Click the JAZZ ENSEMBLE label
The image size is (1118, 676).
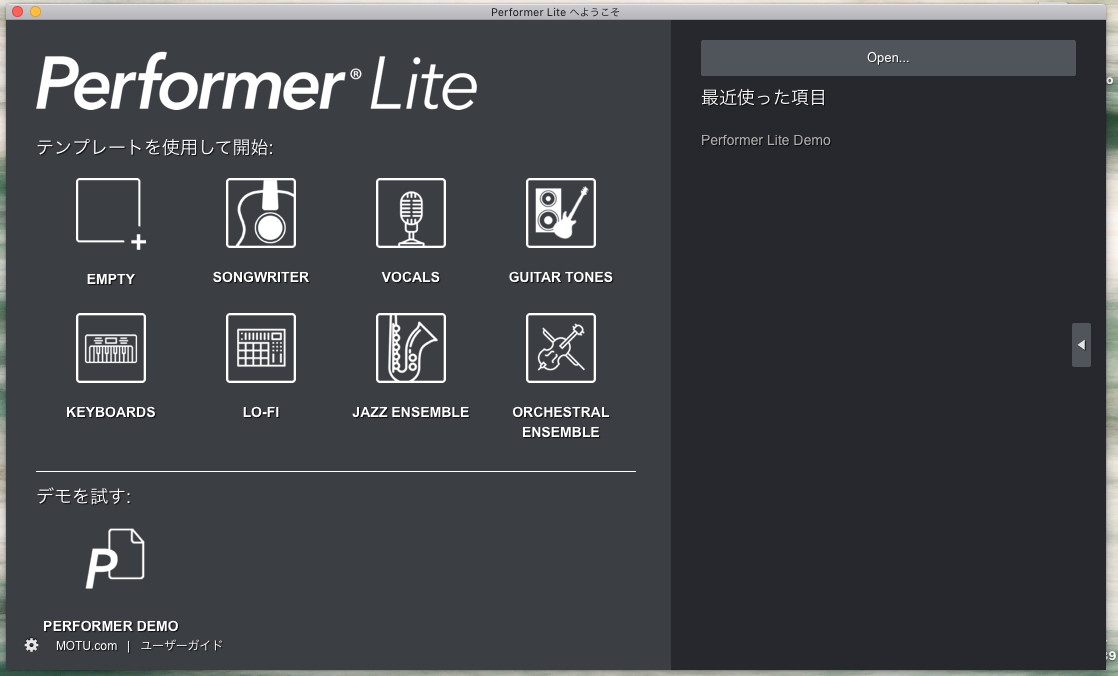[411, 412]
